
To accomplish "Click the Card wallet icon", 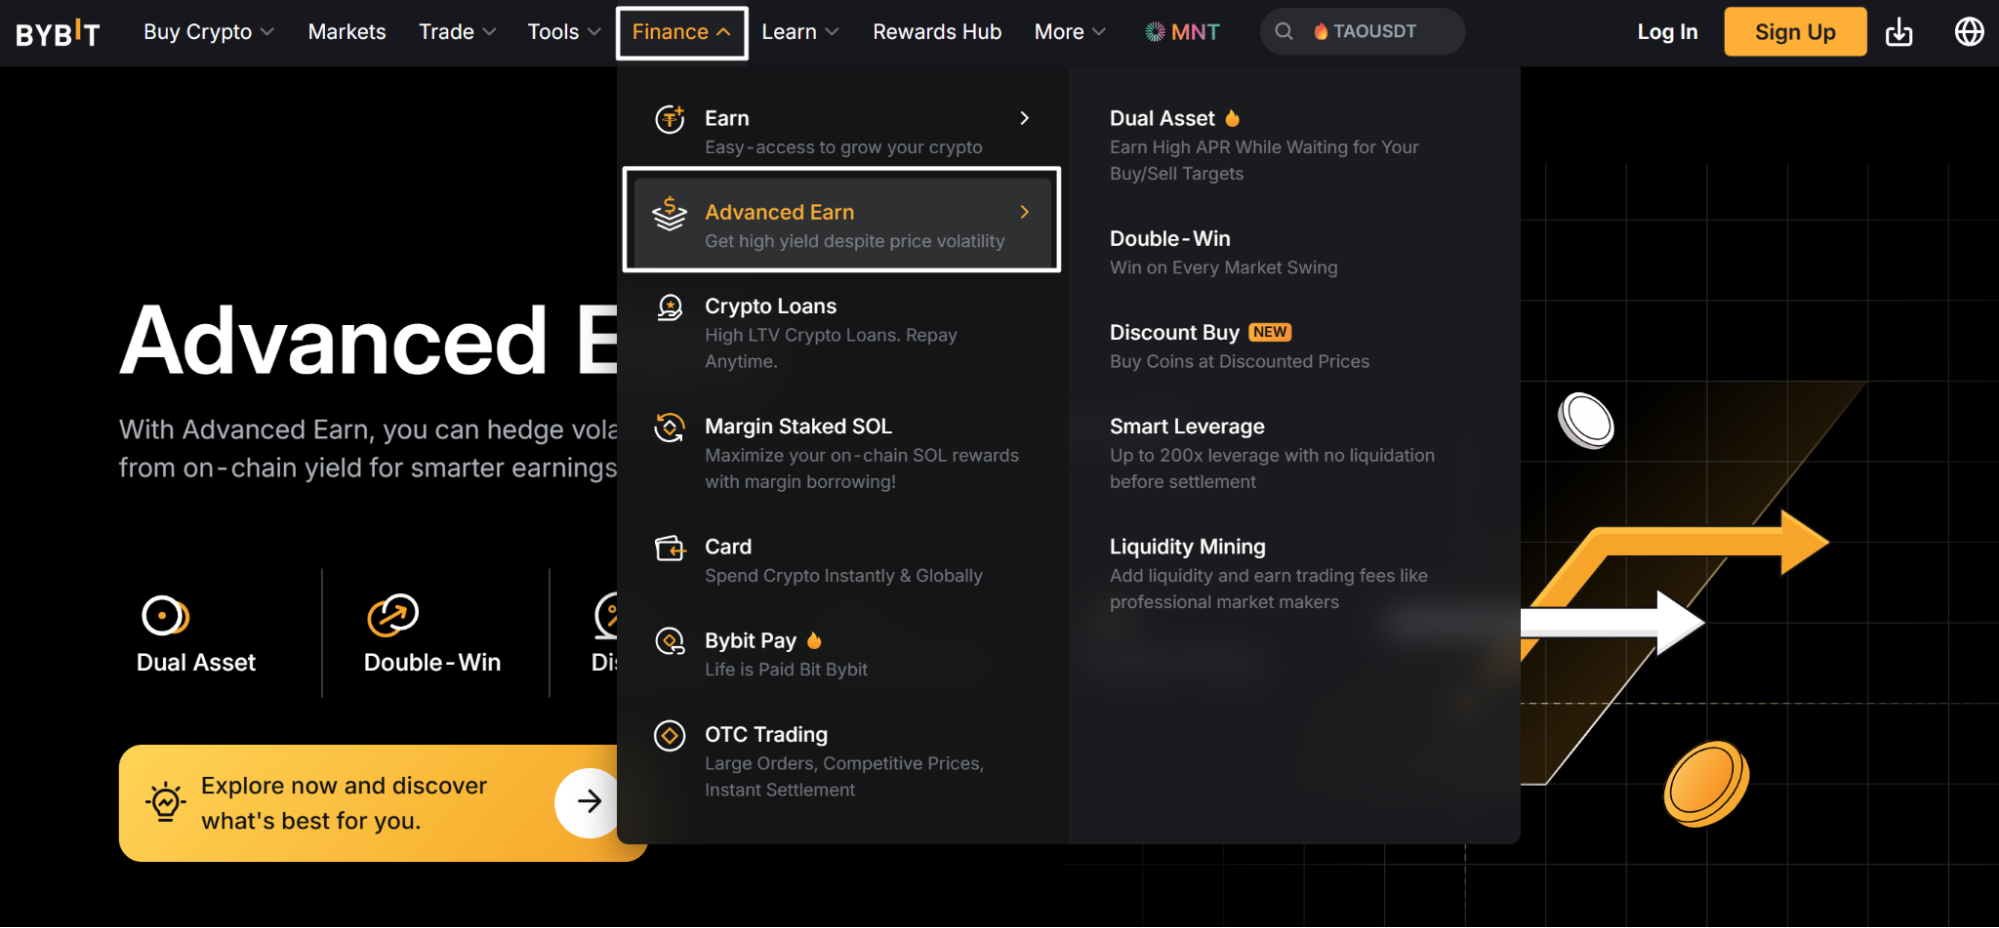I will point(670,548).
